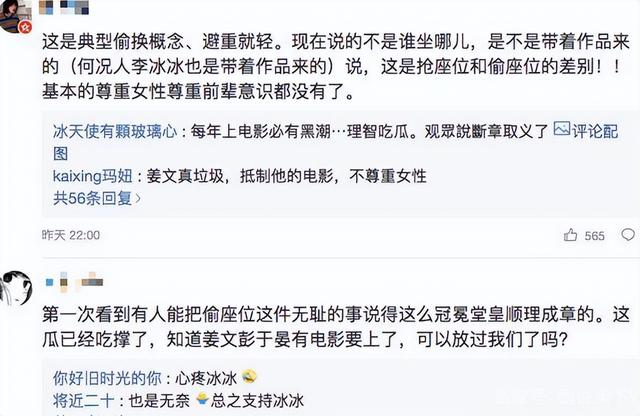This screenshot has height=416, width=640.
Task: Open user profile kaixing玛妞
Action: [x=93, y=176]
